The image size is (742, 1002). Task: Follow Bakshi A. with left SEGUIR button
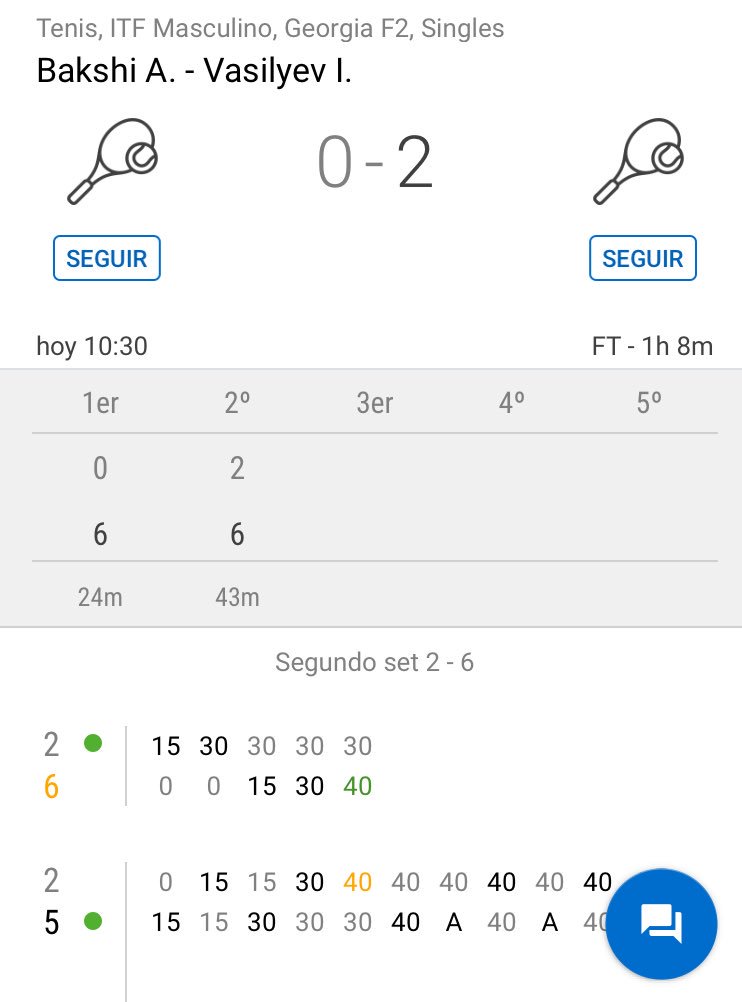point(107,258)
